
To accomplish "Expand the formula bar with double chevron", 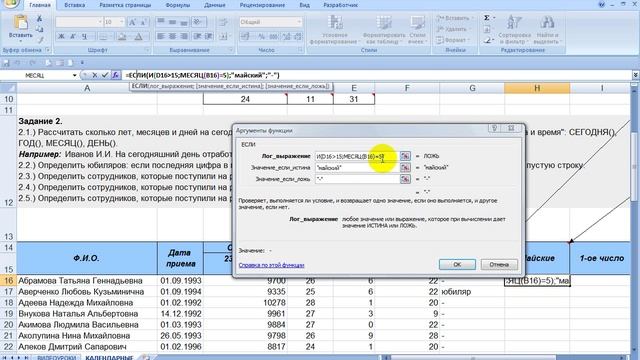I will [635, 76].
